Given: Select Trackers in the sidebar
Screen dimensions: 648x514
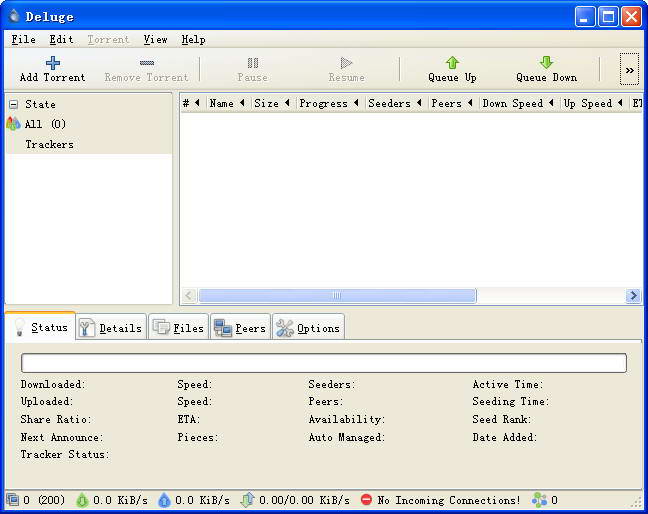Looking at the screenshot, I should point(50,144).
